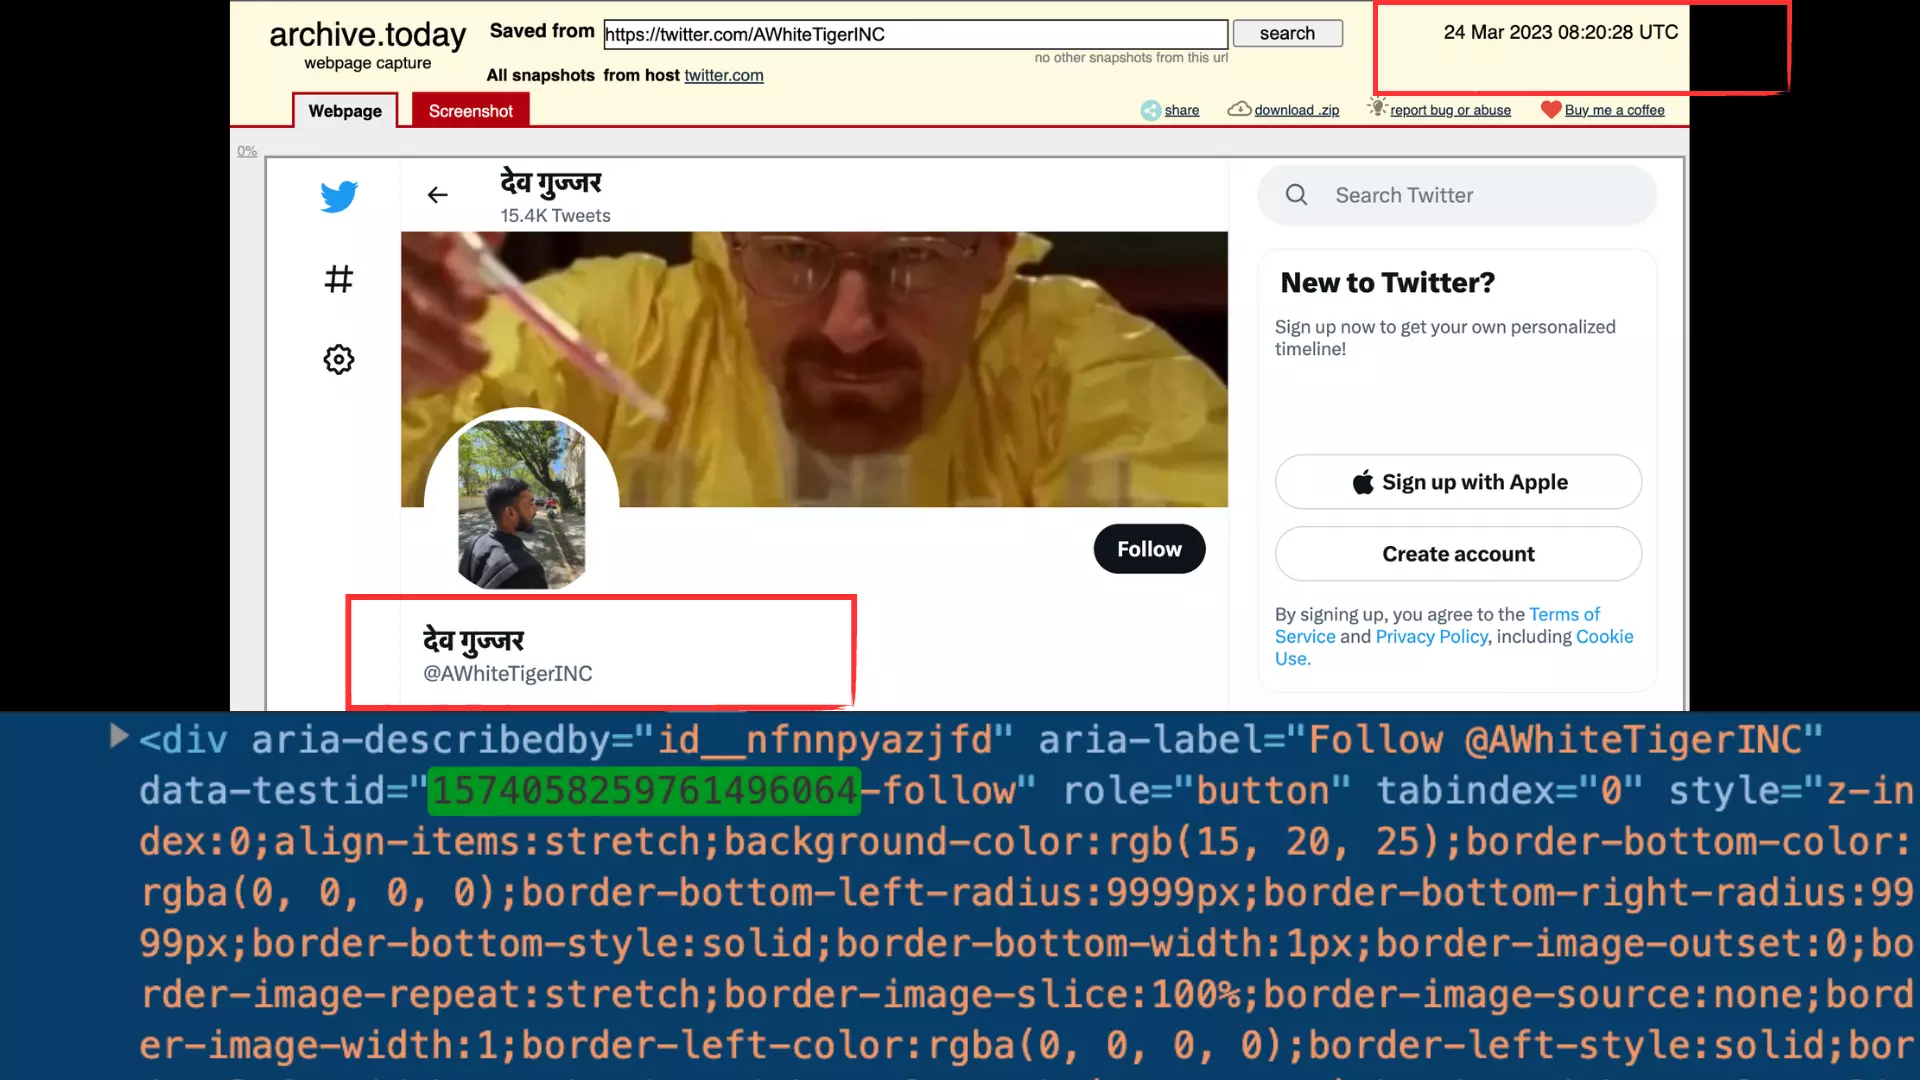Click the red heart coffee icon

(1551, 109)
